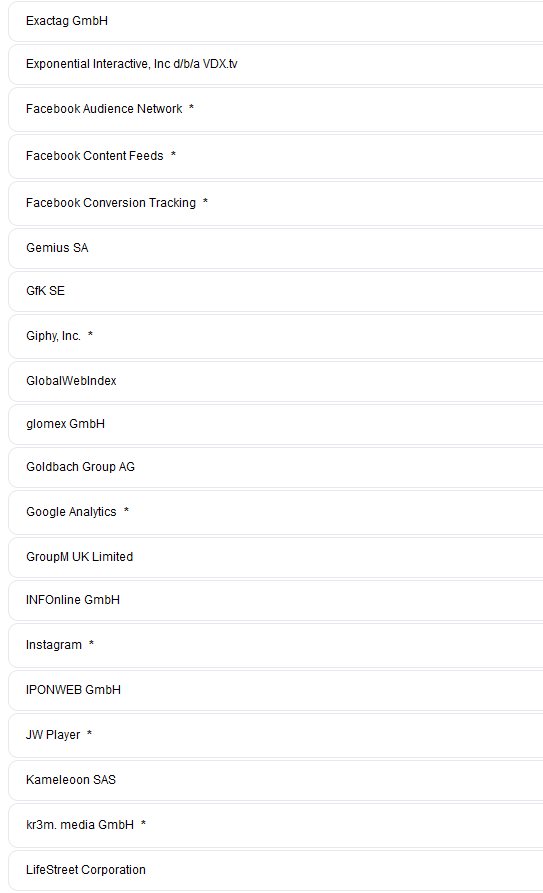The image size is (543, 893).
Task: Select the IPONWEB GmbH row
Action: tap(276, 690)
